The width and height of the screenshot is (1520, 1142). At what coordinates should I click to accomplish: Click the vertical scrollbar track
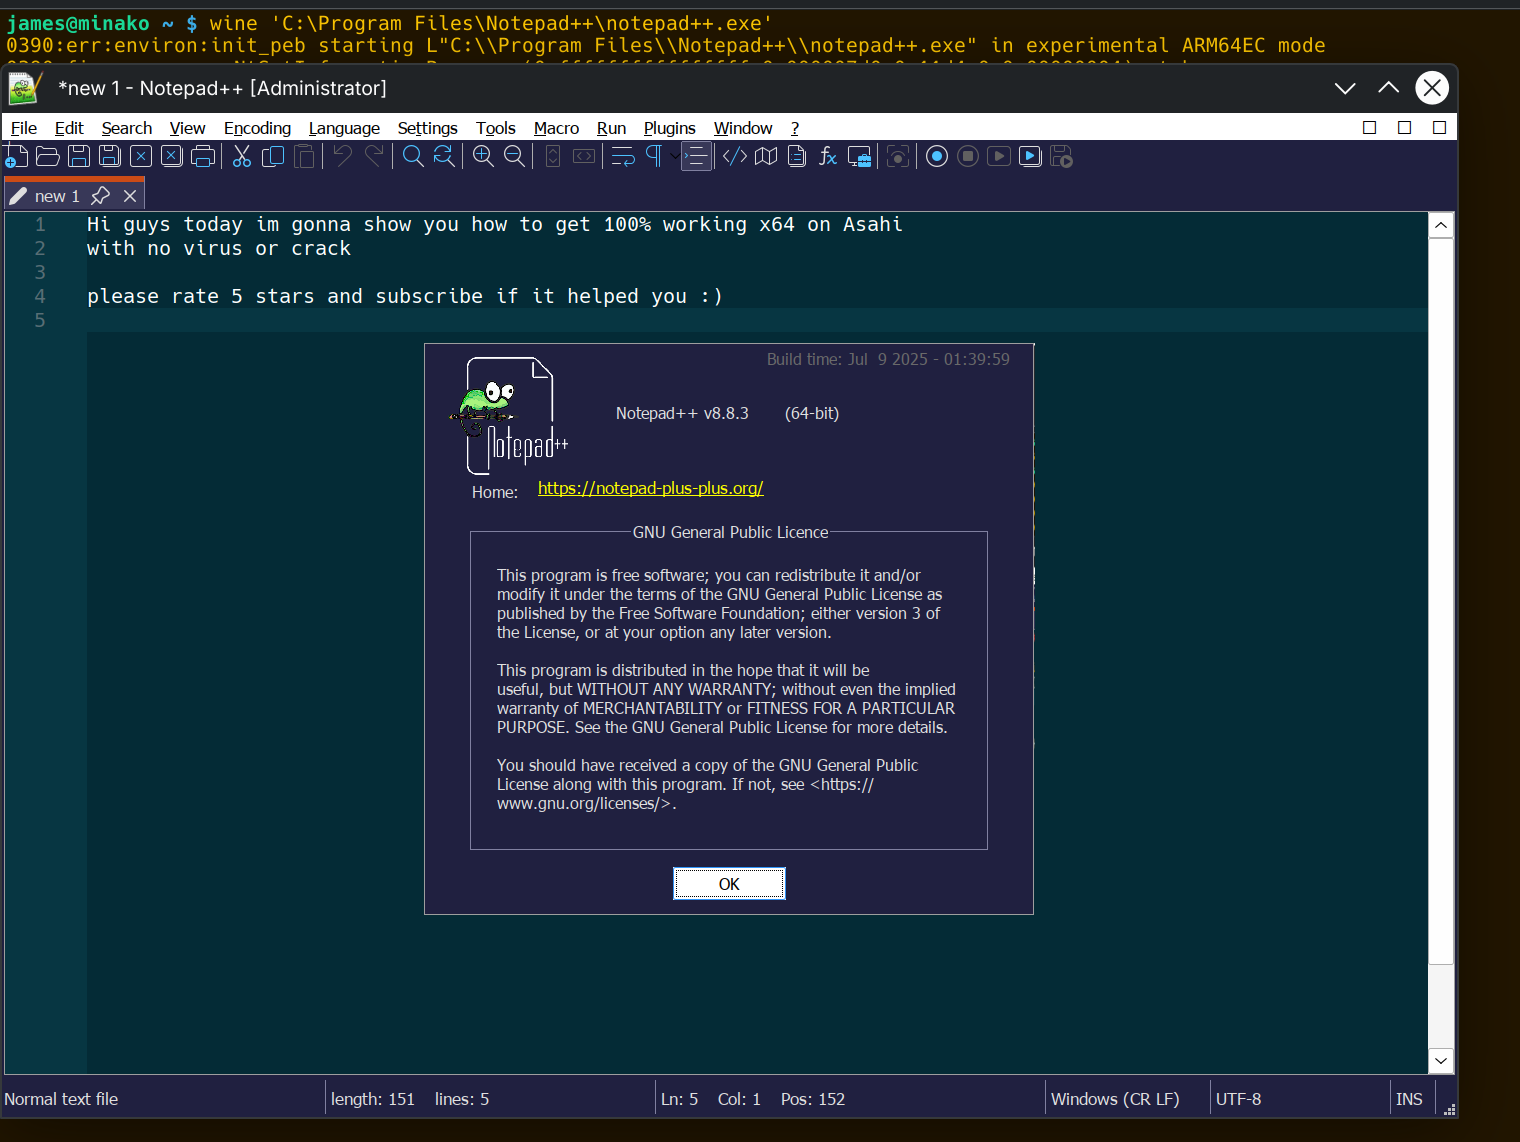(1441, 1007)
